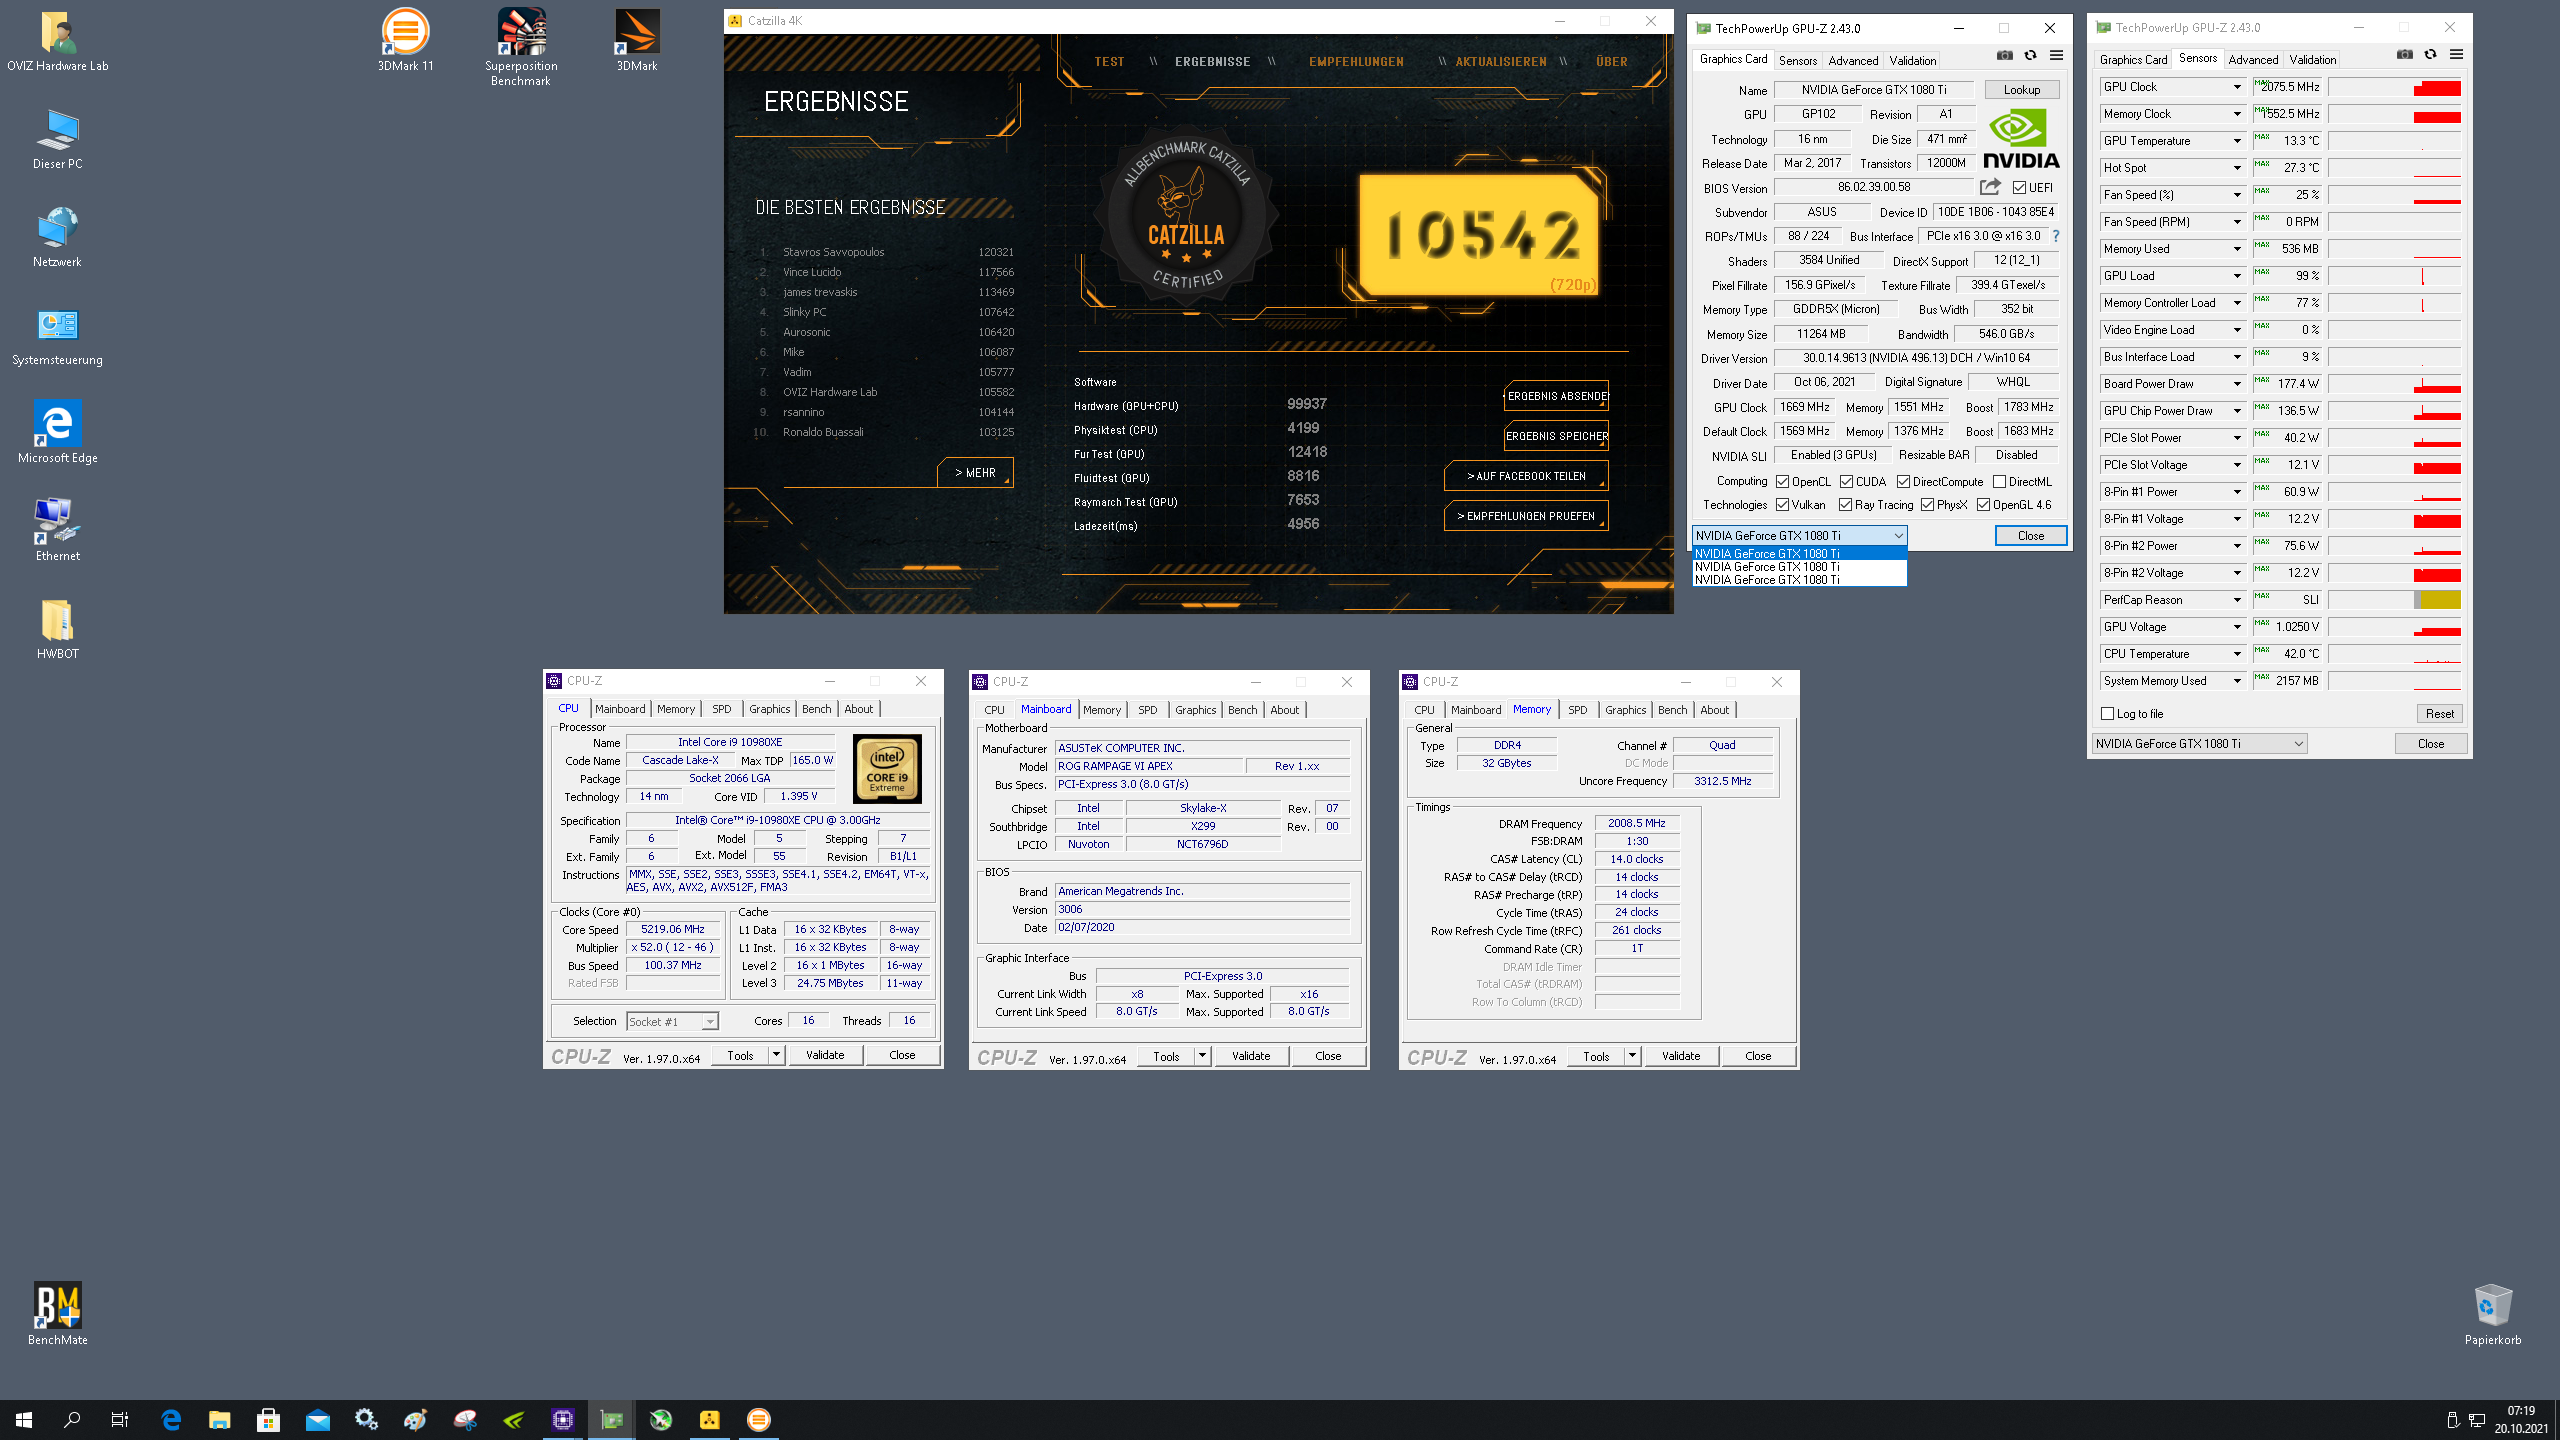Launch the Superposition Benchmark shortcut
This screenshot has height=1440, width=2560.
521,48
